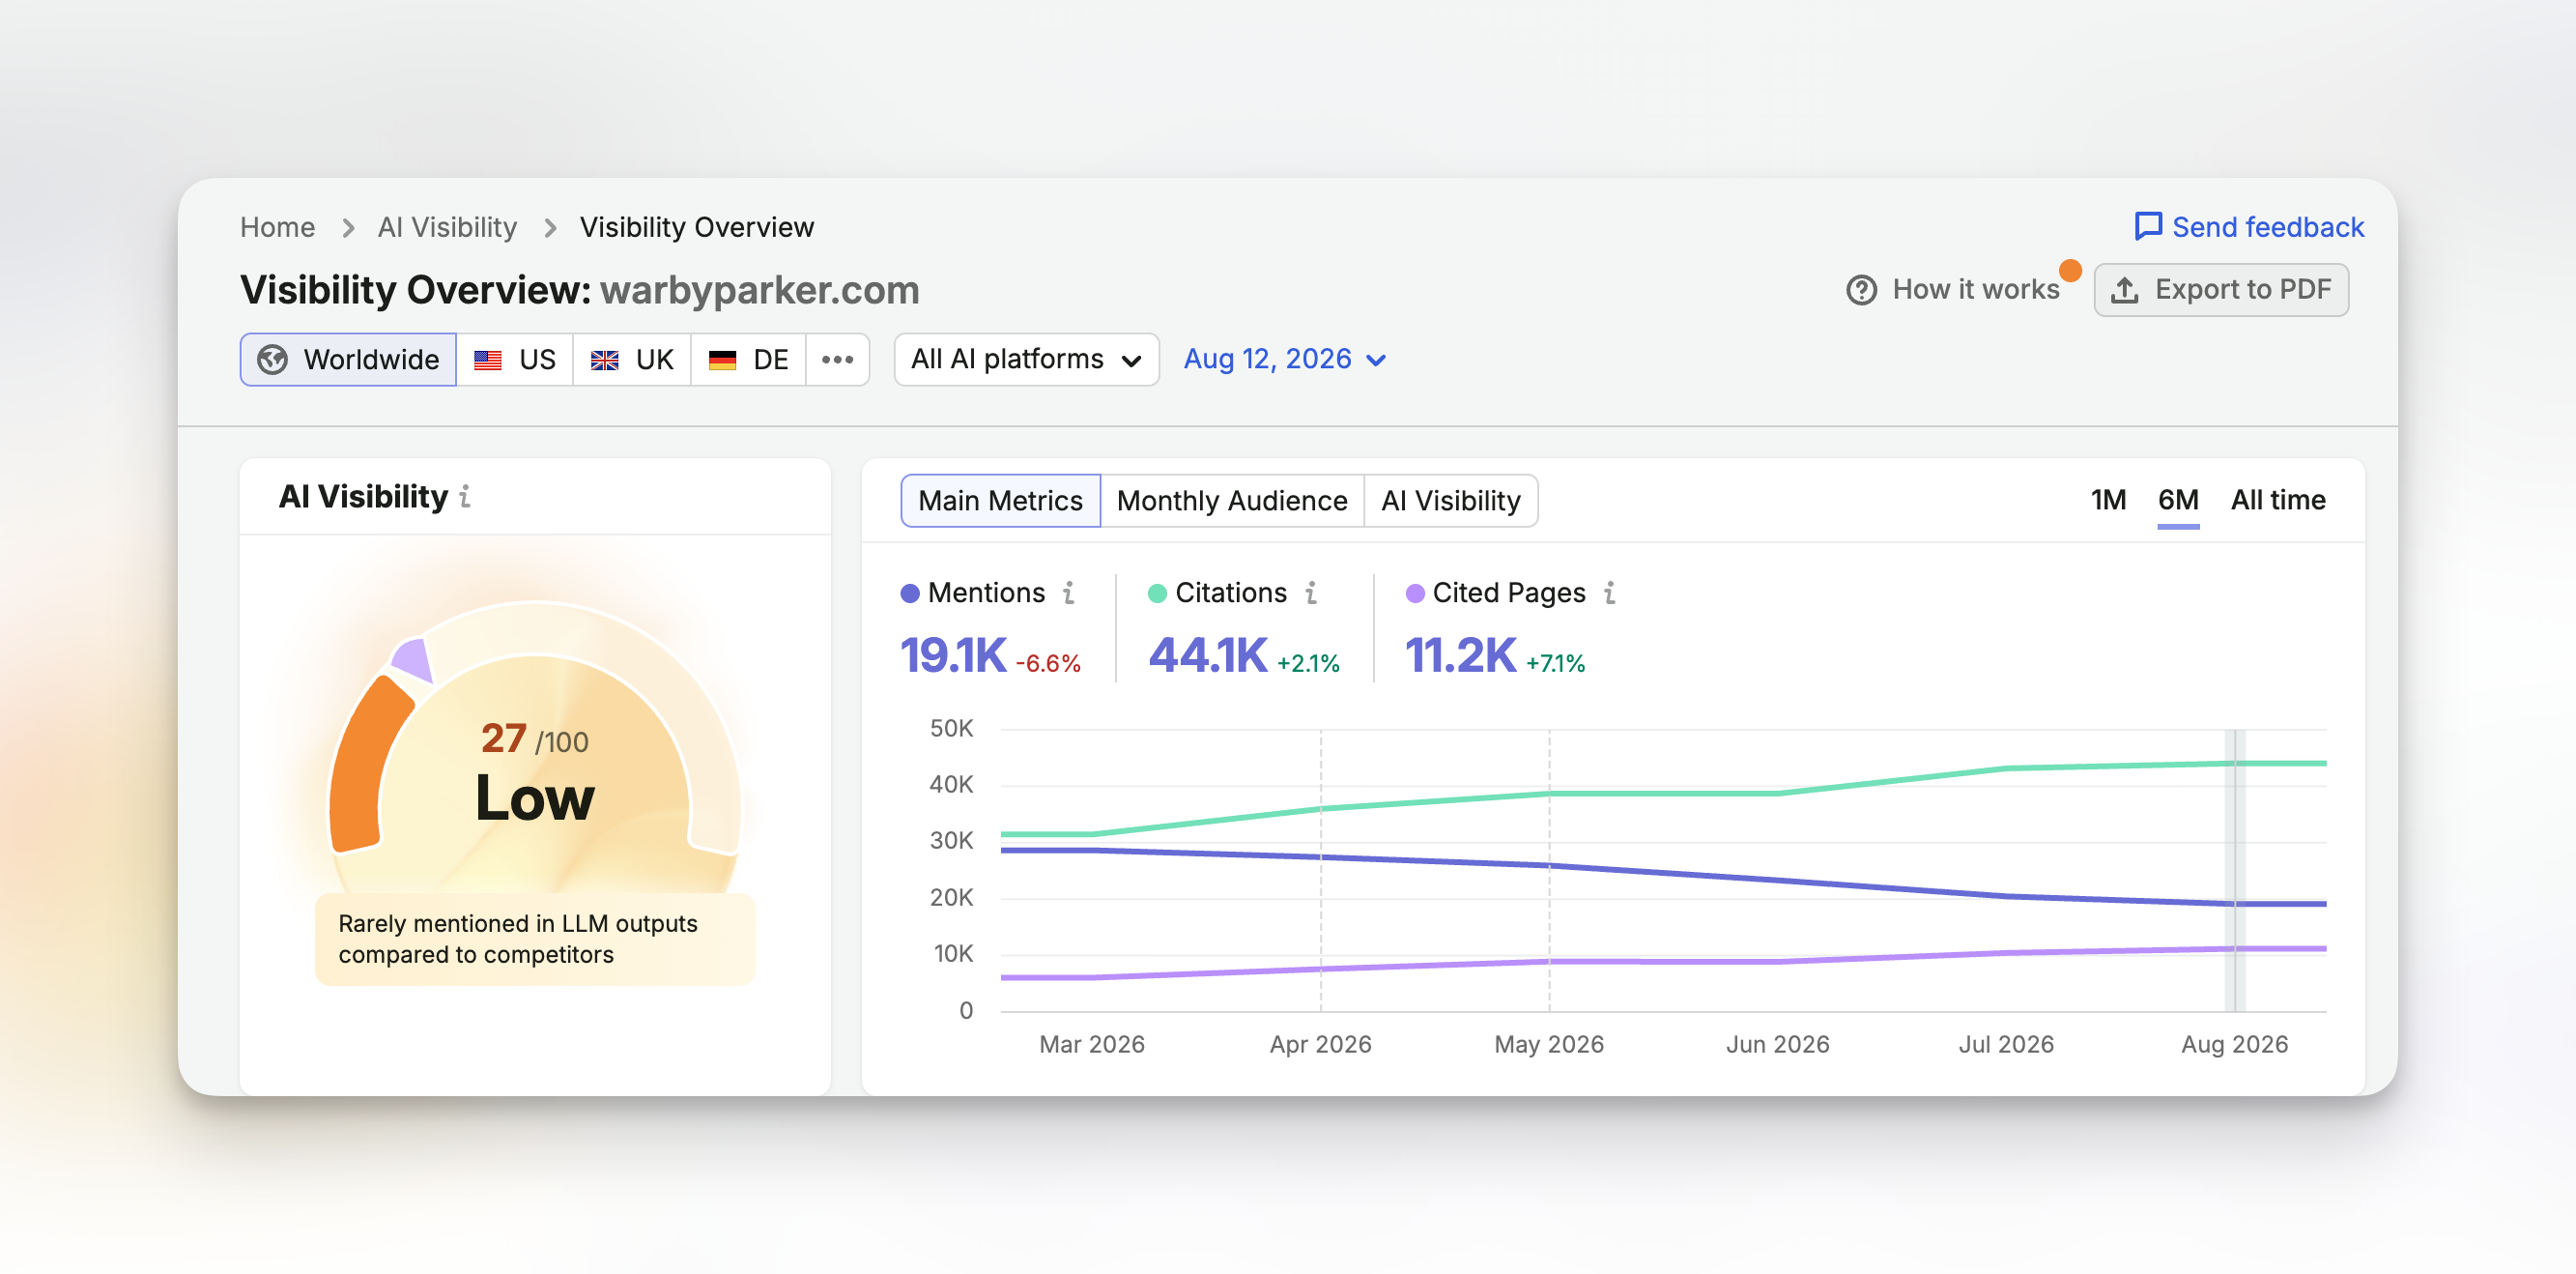Image resolution: width=2576 pixels, height=1274 pixels.
Task: Click the 'Low' rating label in the gauge
Action: pos(535,799)
